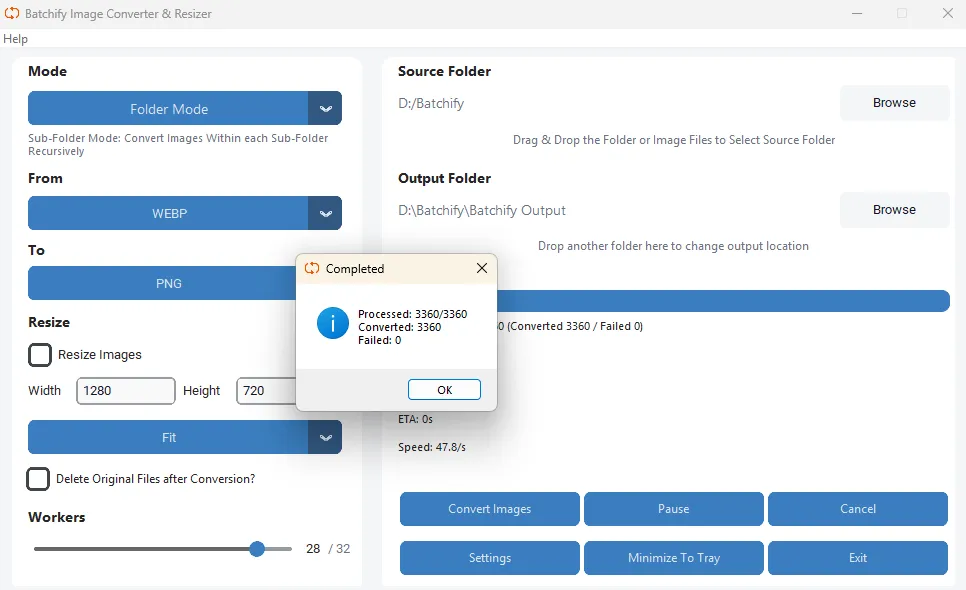
Task: Check Delete Original Files after Conversion
Action: point(38,479)
